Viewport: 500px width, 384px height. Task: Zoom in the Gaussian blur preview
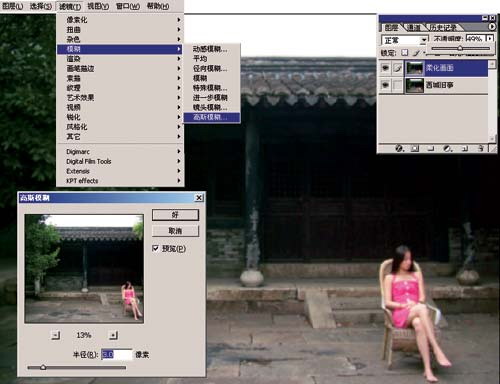(113, 335)
